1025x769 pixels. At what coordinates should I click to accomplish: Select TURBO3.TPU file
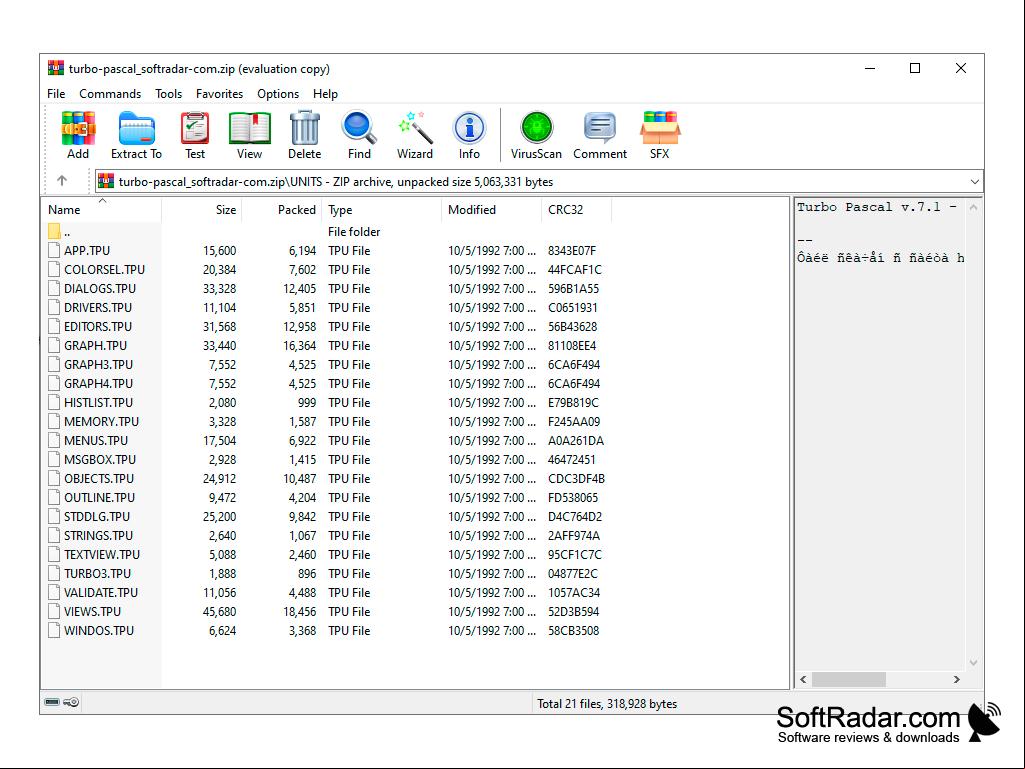pos(97,573)
